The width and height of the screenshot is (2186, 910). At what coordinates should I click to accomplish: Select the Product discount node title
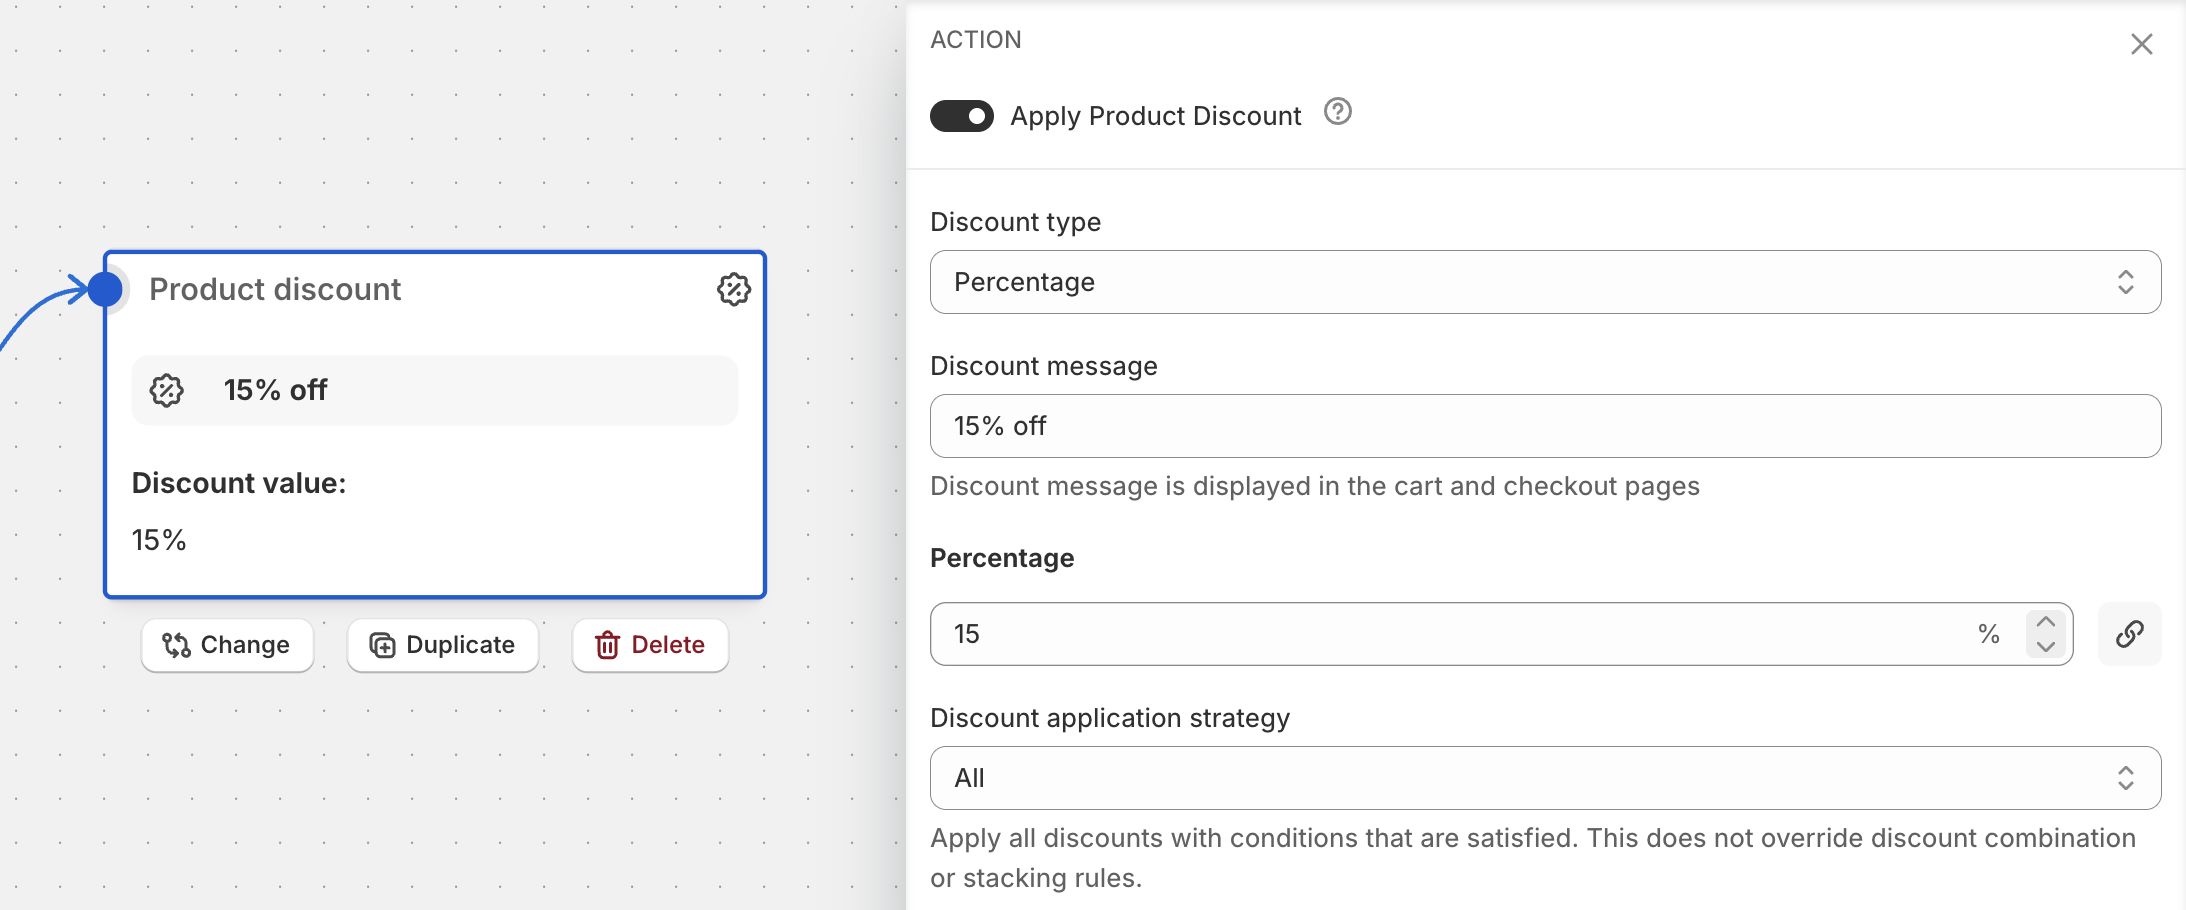coord(275,289)
